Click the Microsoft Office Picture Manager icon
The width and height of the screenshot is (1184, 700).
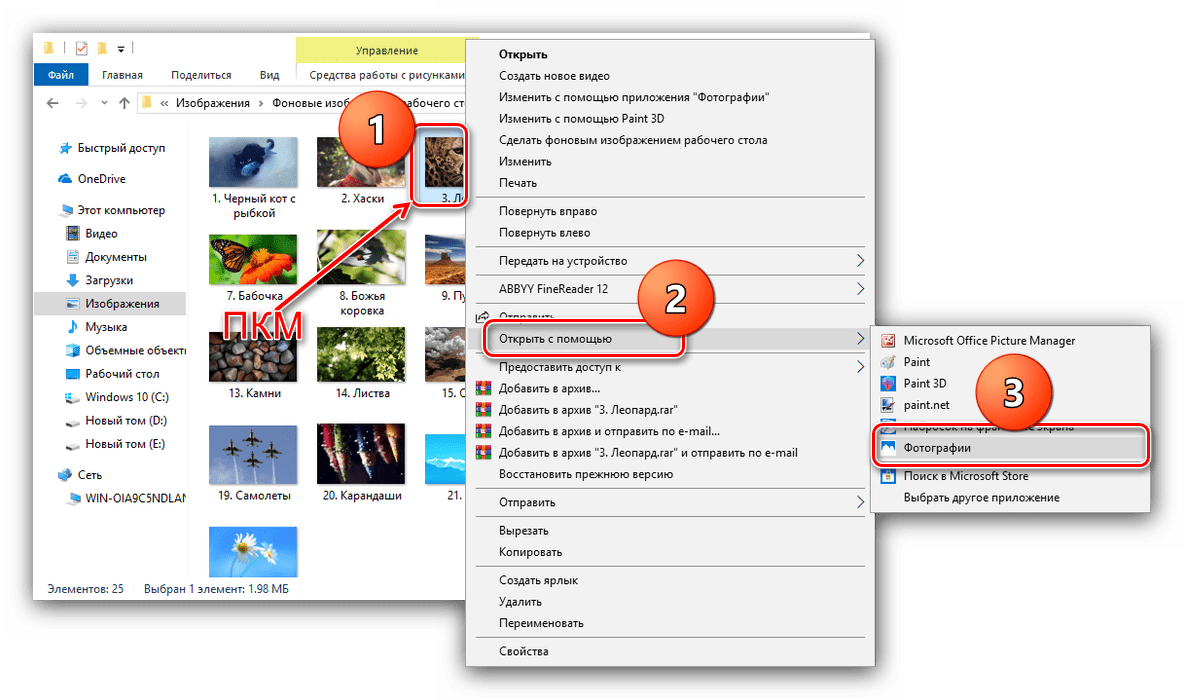(x=888, y=341)
